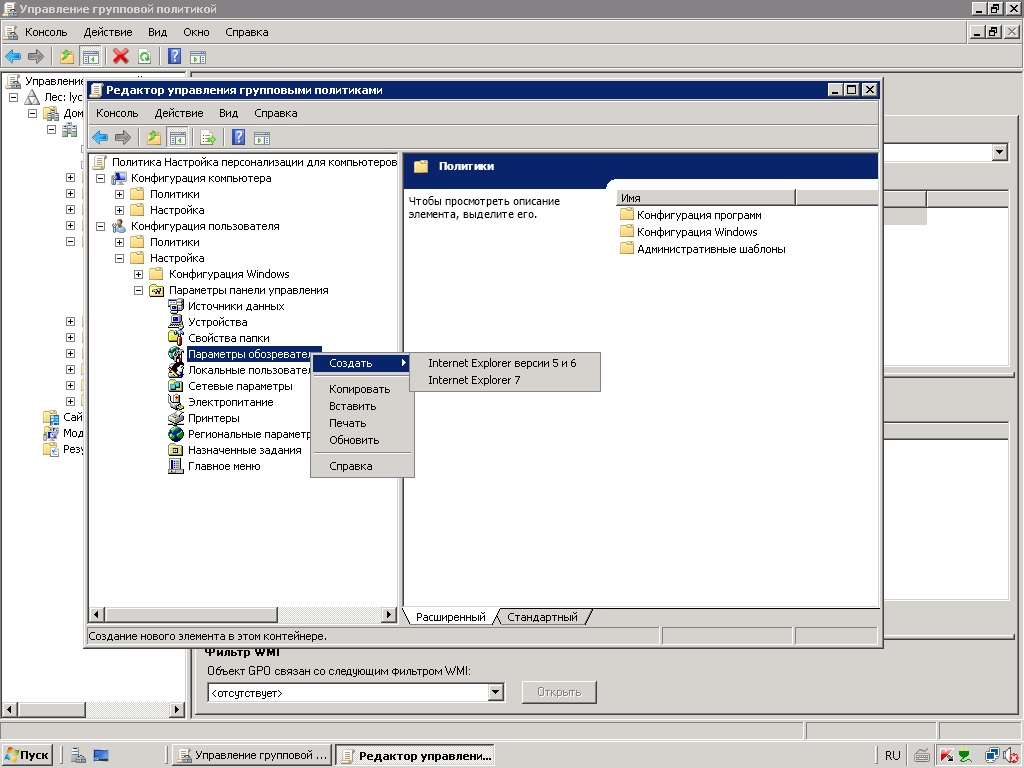Click the Пуск start button
This screenshot has height=768, width=1024.
click(x=27, y=756)
